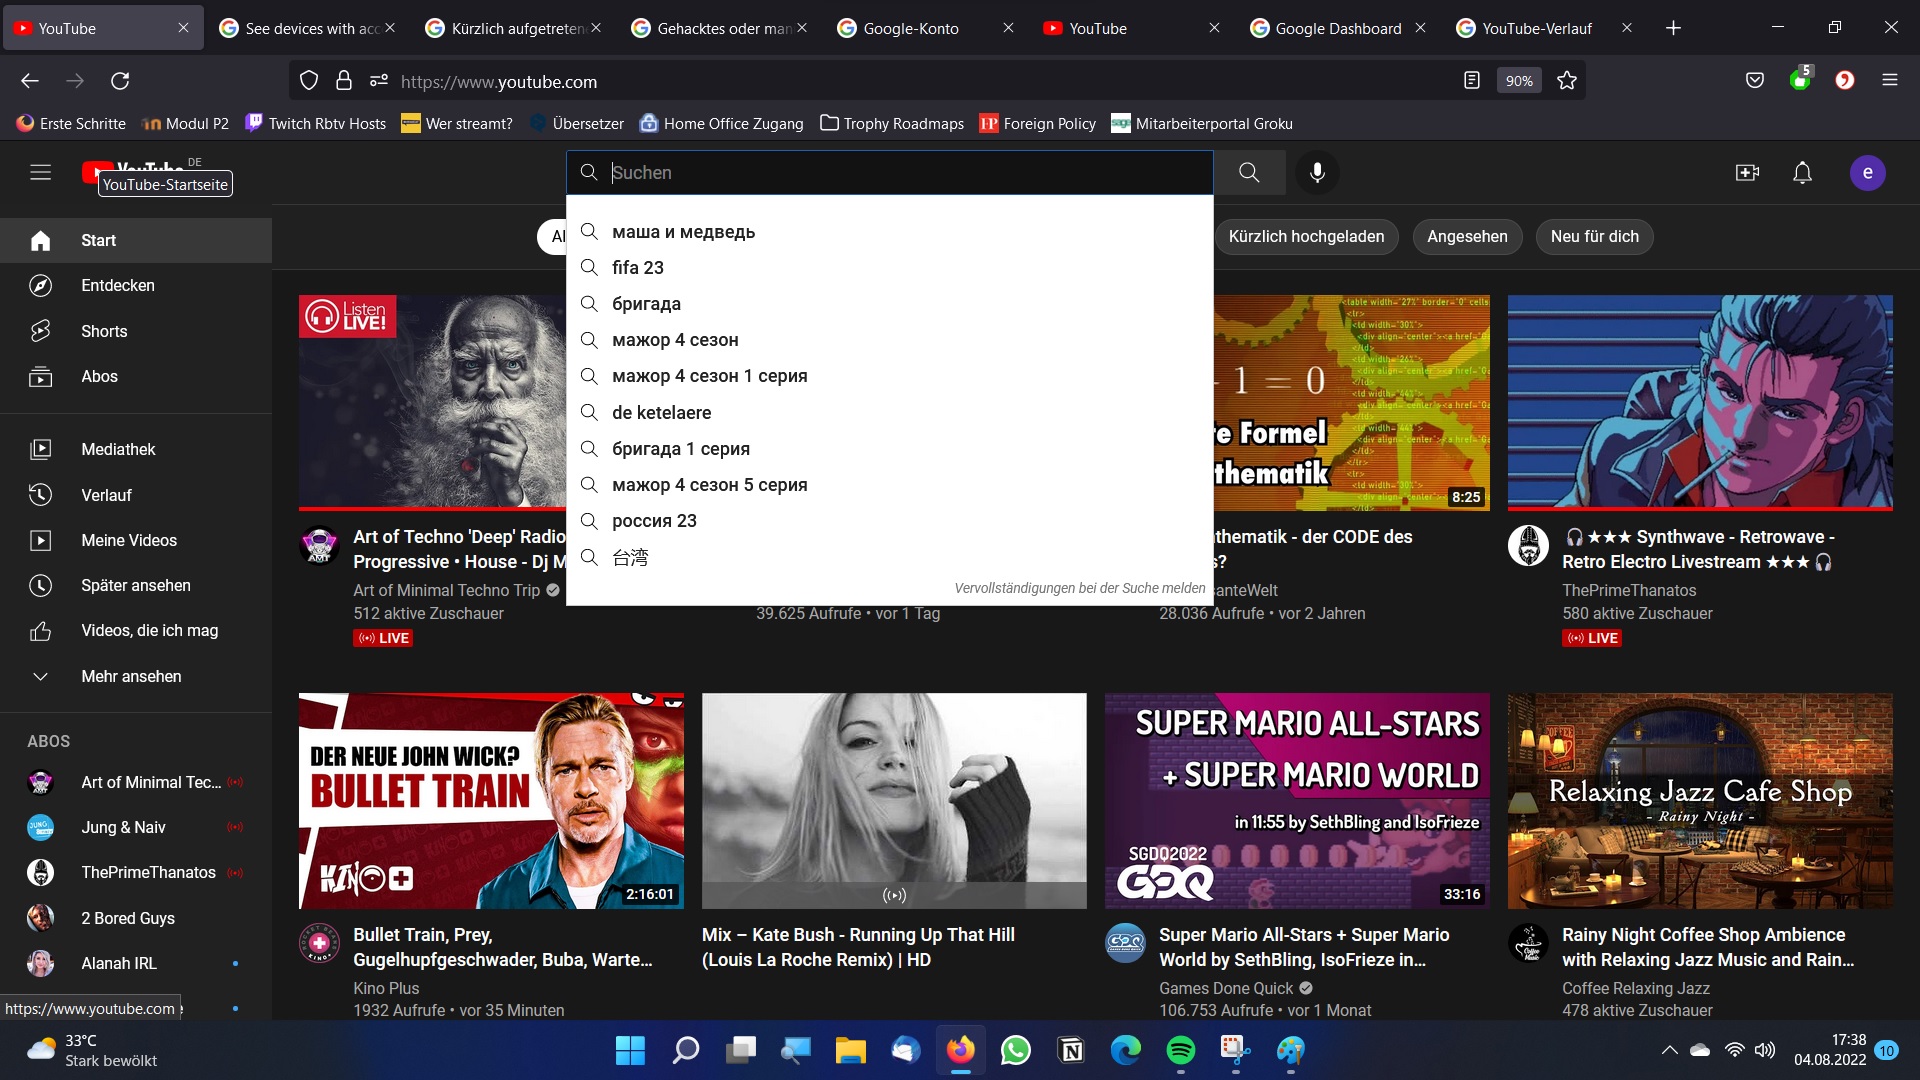Open Videos, die ich mag
1920x1080 pixels.
pyautogui.click(x=136, y=631)
